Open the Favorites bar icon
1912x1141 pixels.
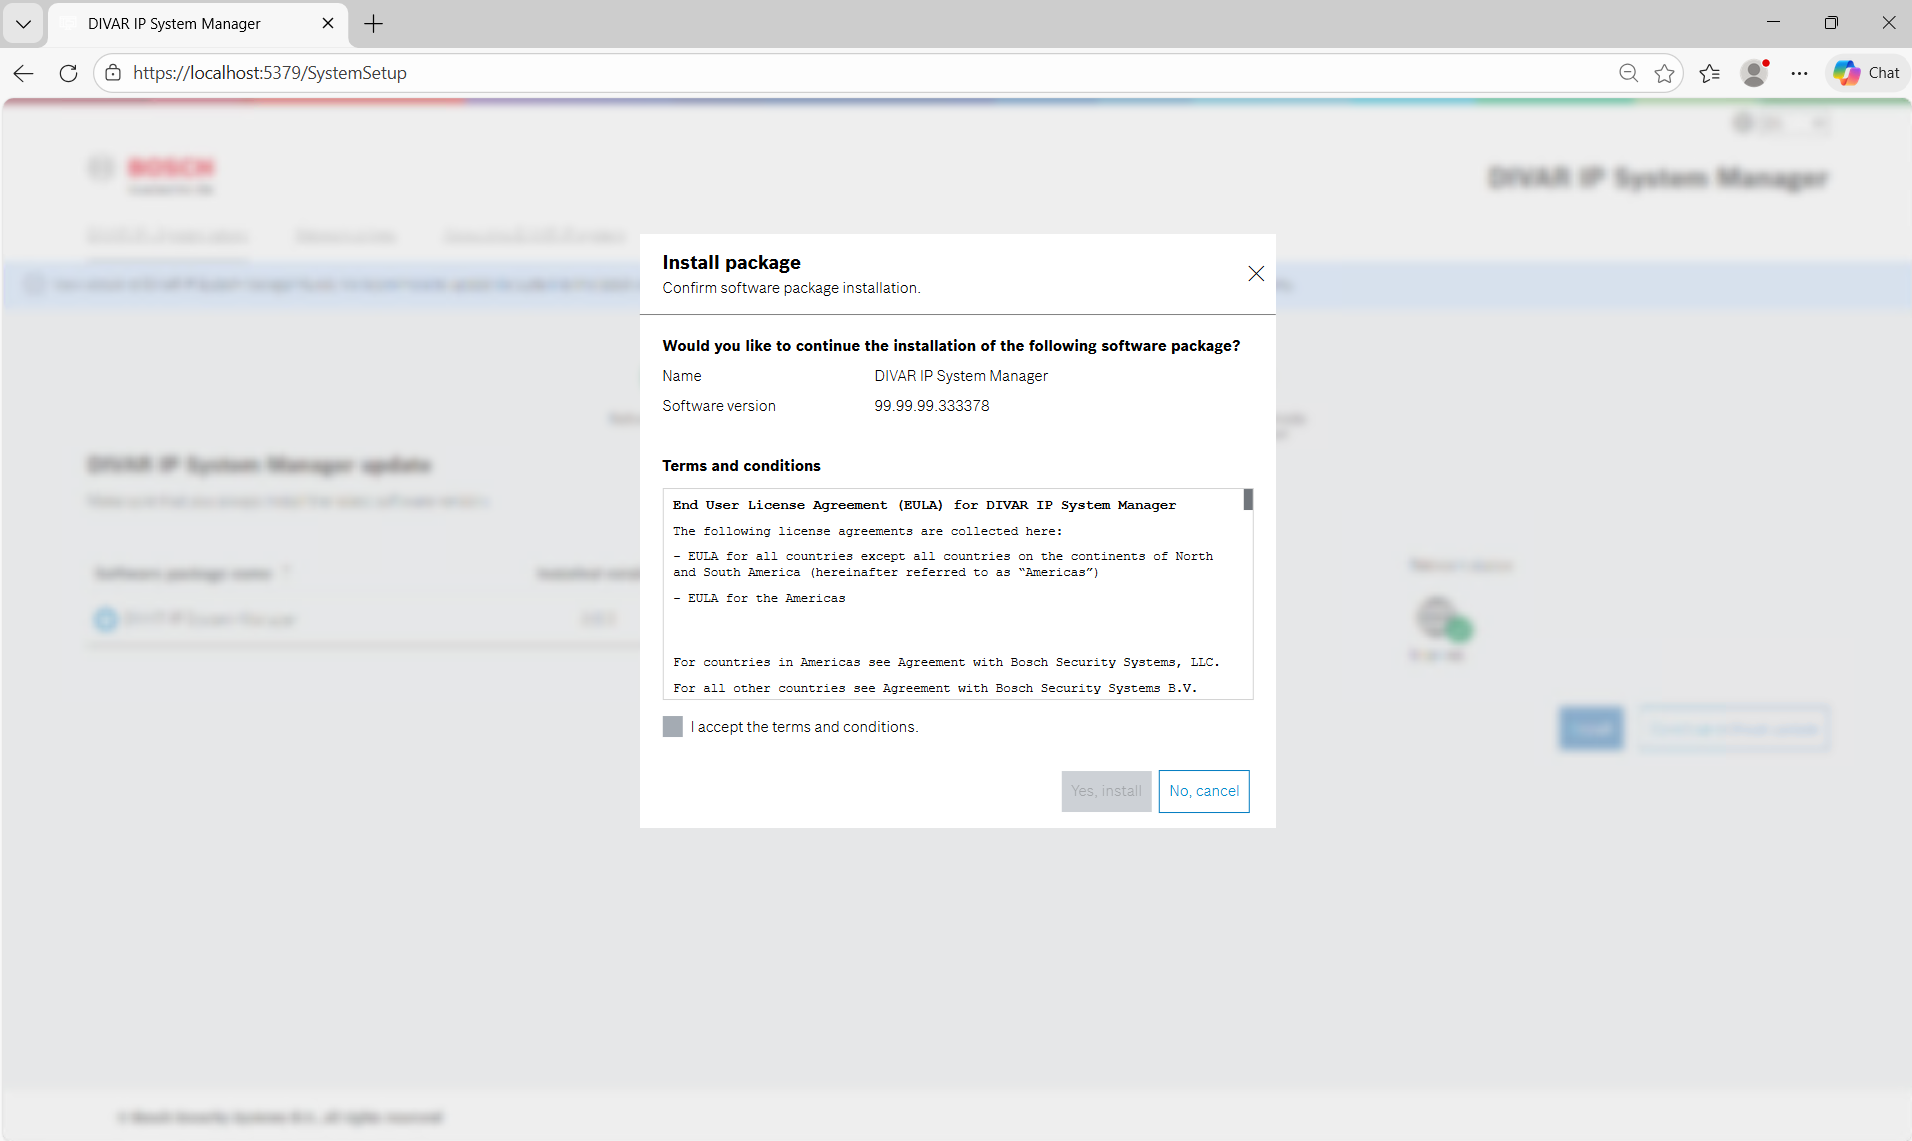pos(1710,73)
